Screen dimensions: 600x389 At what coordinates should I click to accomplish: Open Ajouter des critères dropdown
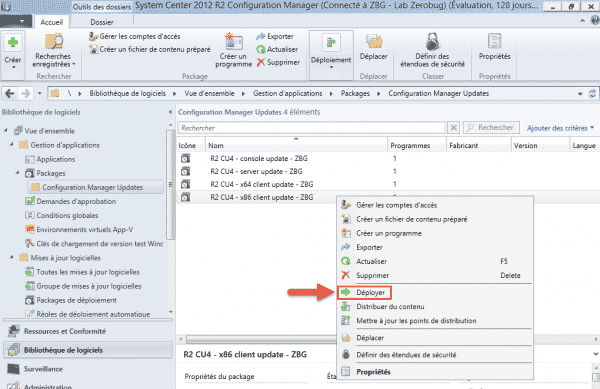[x=560, y=128]
